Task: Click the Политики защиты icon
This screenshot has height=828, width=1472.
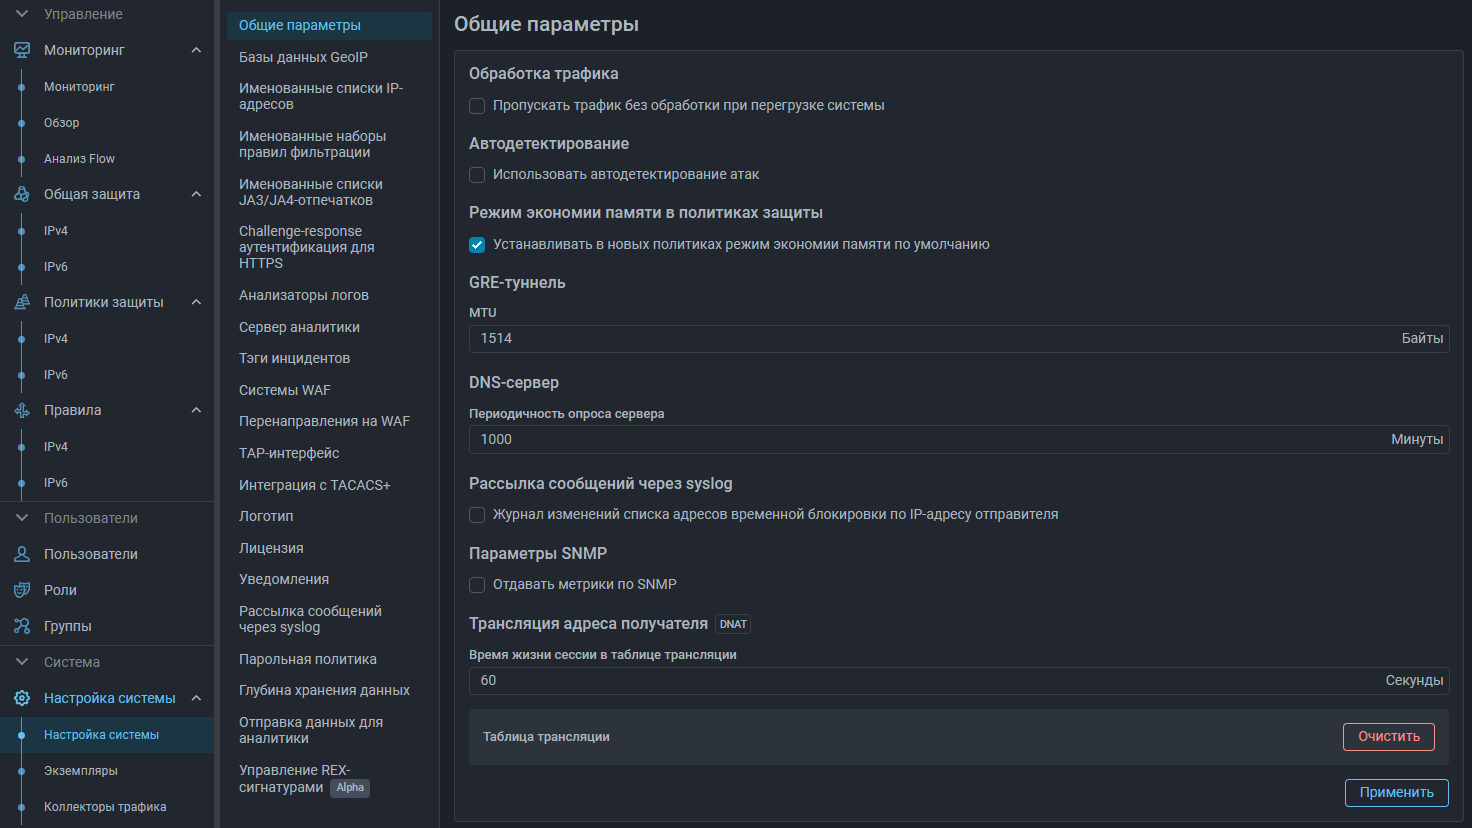Action: point(22,302)
